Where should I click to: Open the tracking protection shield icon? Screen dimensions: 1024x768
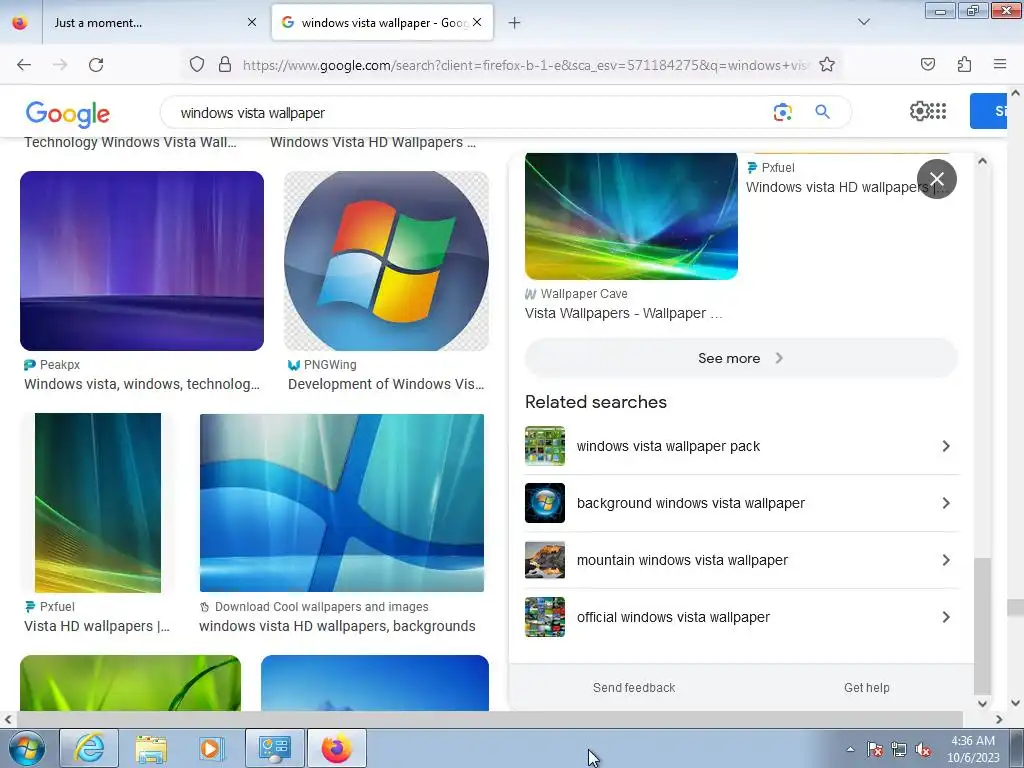pos(197,64)
